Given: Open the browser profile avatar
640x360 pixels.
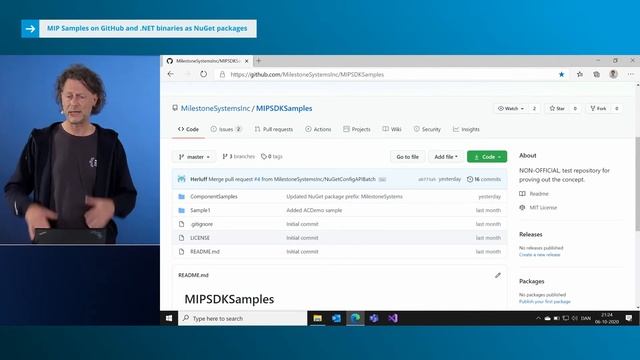Looking at the screenshot, I should pyautogui.click(x=613, y=74).
